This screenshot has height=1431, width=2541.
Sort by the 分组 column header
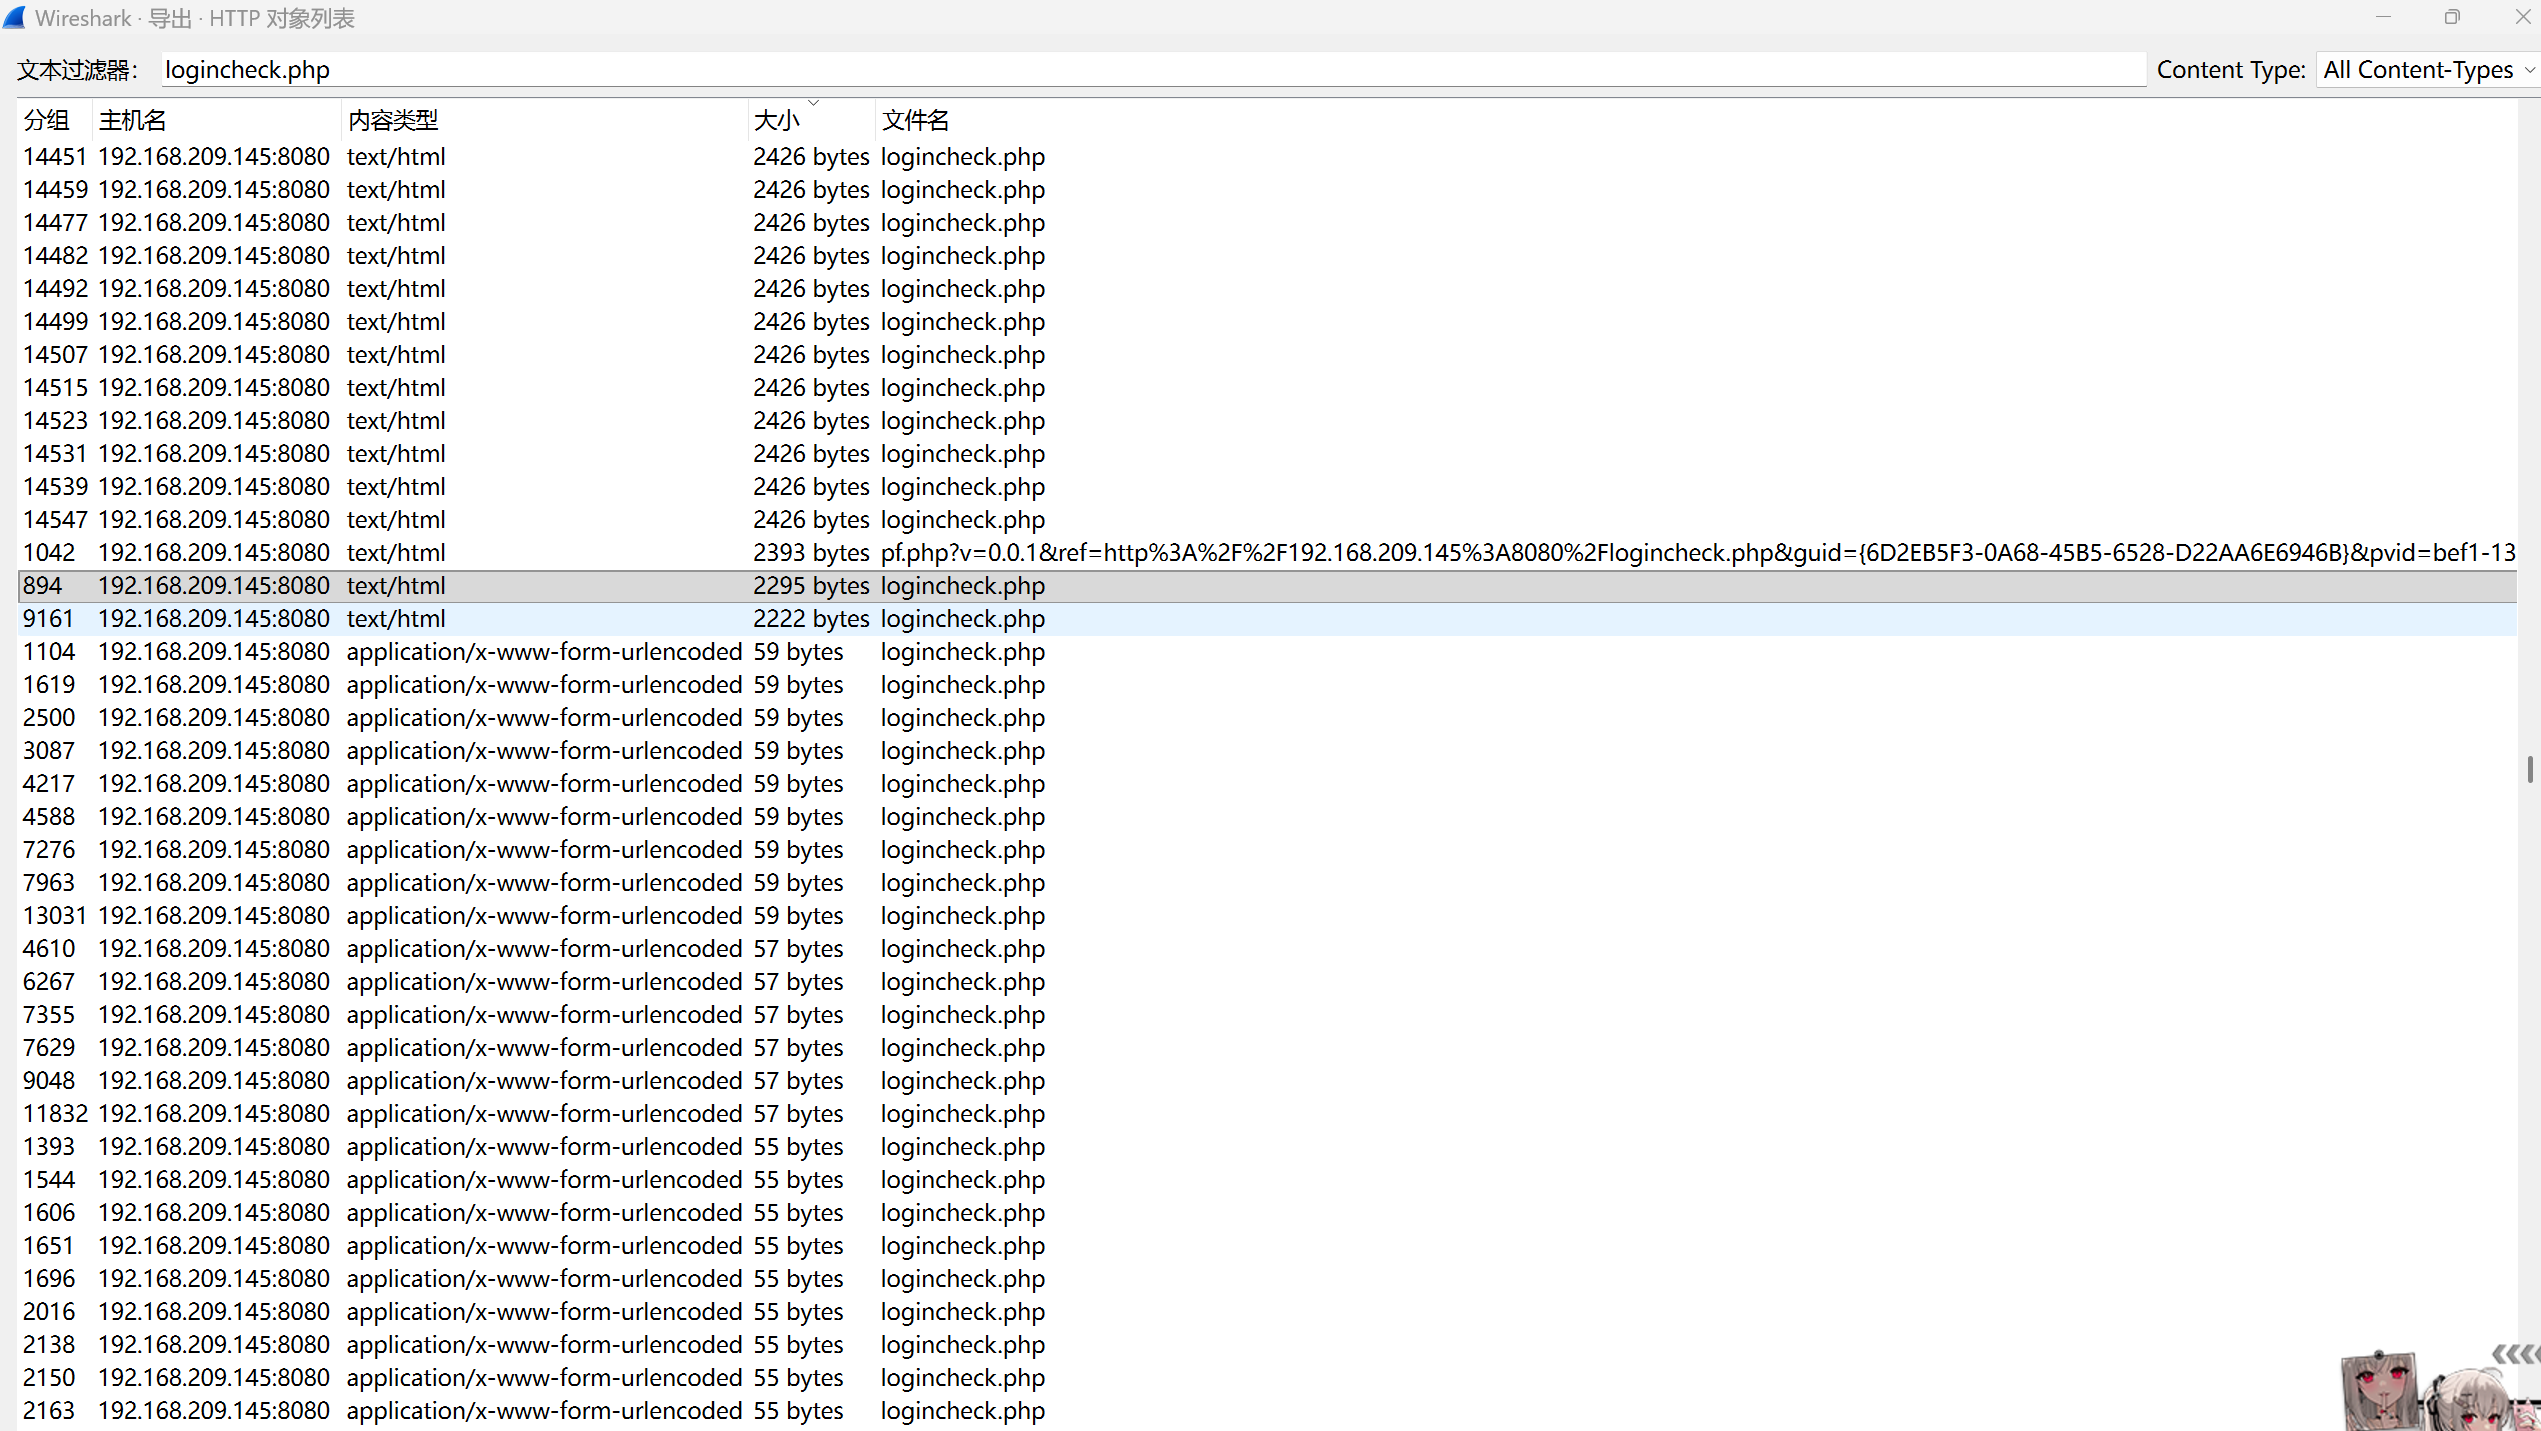click(47, 121)
